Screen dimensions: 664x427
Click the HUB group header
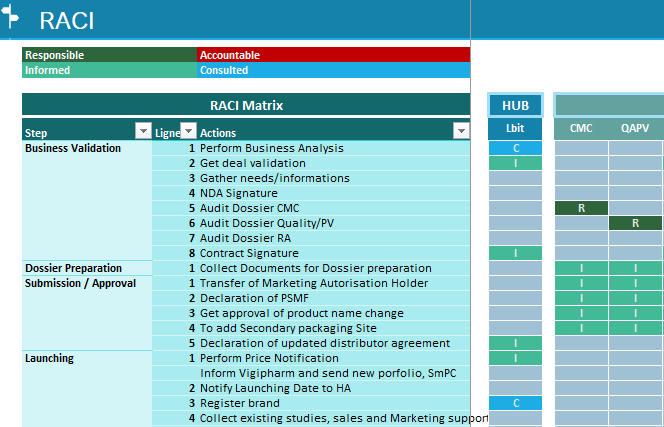[x=515, y=105]
